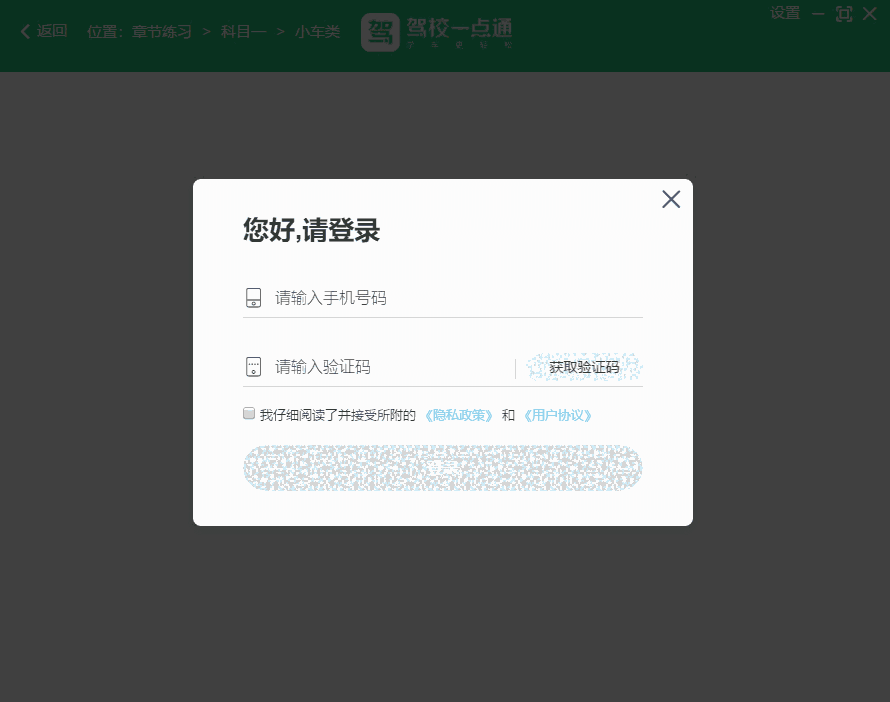Click the verification code icon in code field
890x702 pixels.
[253, 366]
